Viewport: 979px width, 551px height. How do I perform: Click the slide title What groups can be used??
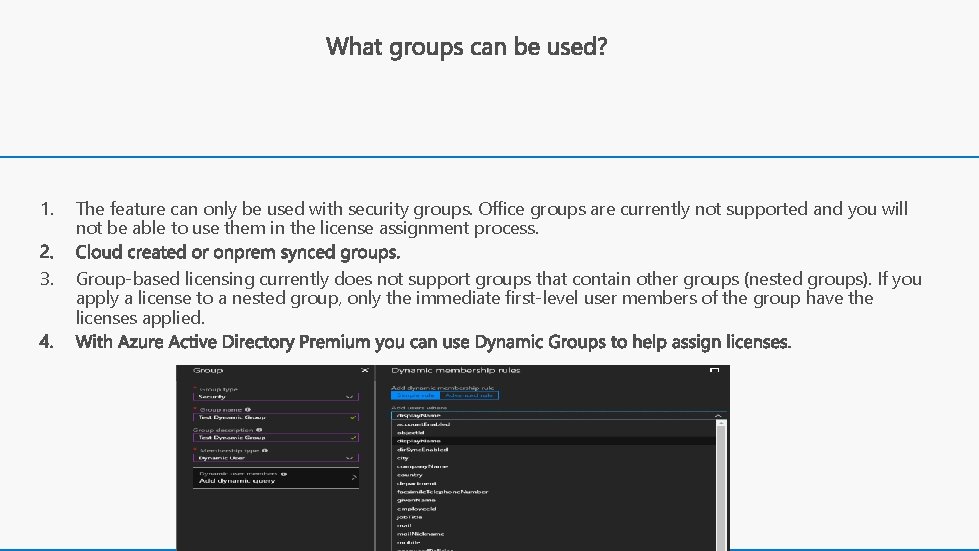(x=466, y=47)
